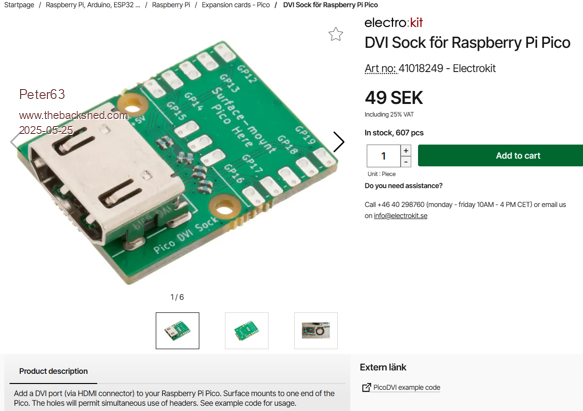Open PicoDVI example code link
Image resolution: width=583 pixels, height=411 pixels.
tap(407, 388)
